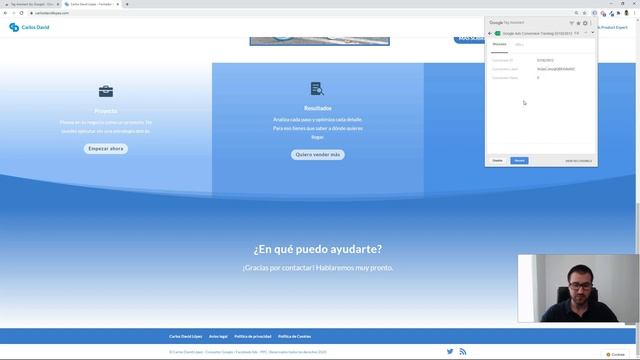
Task: Open the Política de privacidad footer link
Action: 253,337
